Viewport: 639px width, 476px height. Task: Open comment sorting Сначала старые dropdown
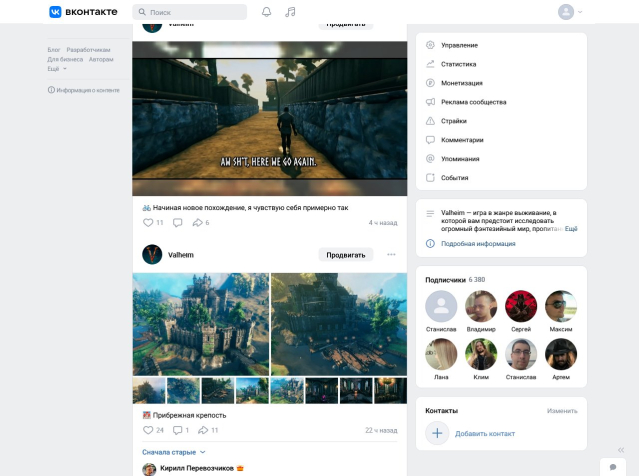[x=173, y=452]
